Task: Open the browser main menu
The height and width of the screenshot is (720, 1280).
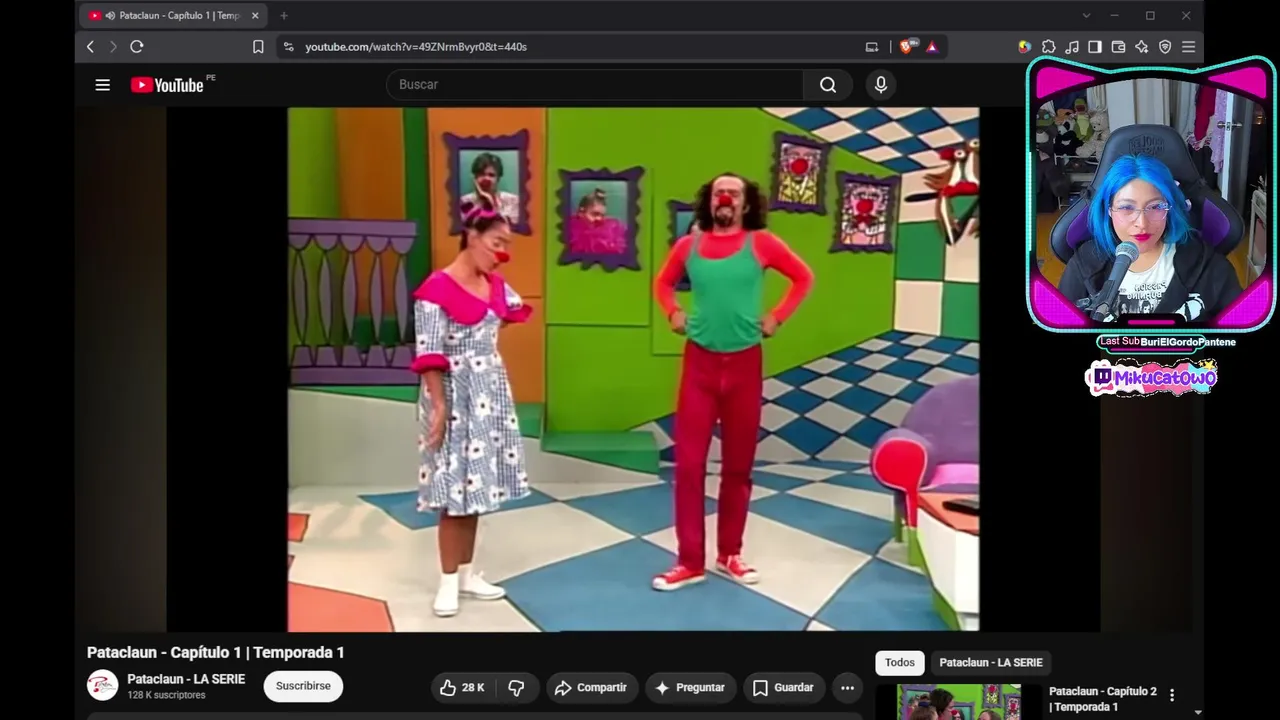Action: point(1188,47)
